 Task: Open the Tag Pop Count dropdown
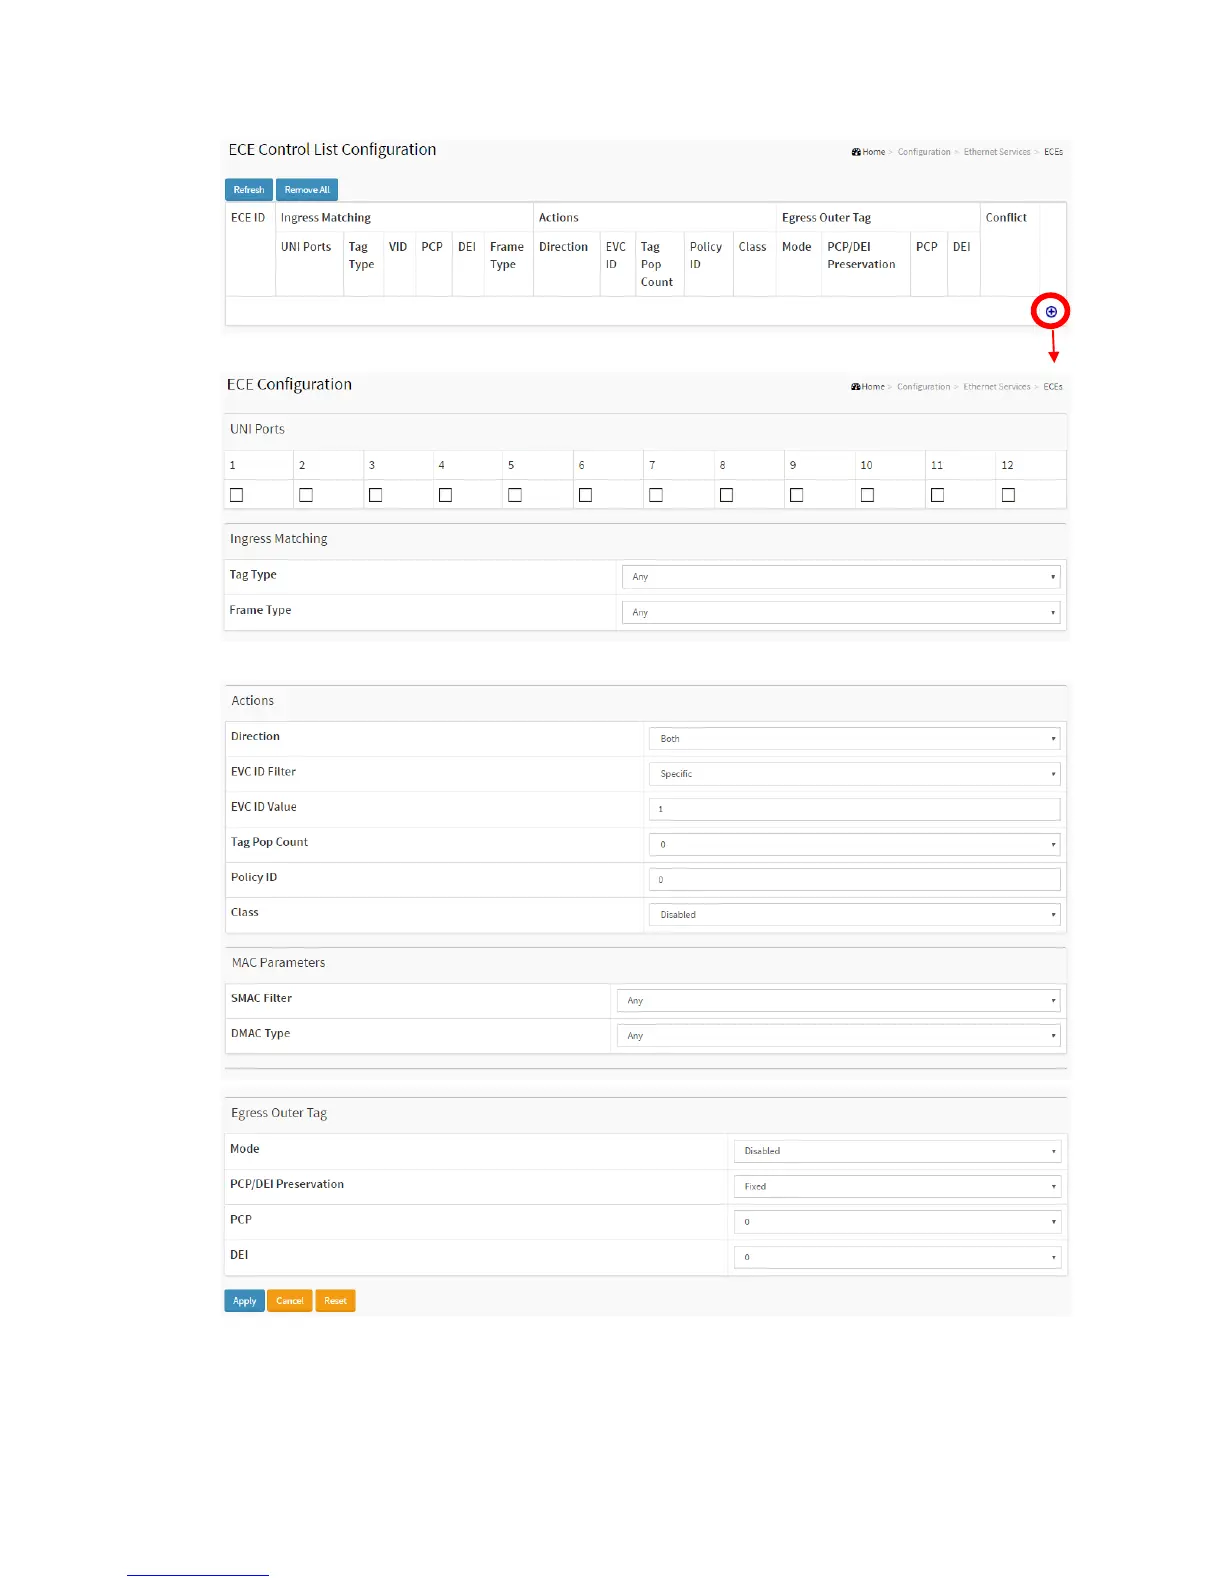855,844
